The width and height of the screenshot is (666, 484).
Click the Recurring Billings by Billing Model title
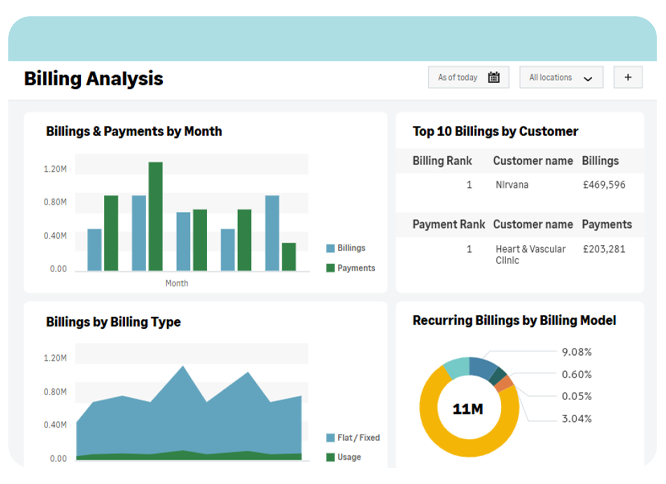point(514,320)
